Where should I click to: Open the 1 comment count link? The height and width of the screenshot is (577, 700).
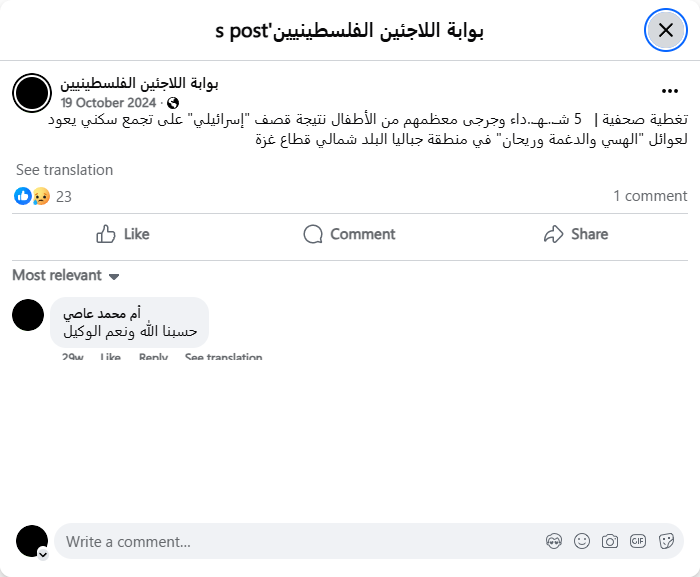[x=650, y=196]
